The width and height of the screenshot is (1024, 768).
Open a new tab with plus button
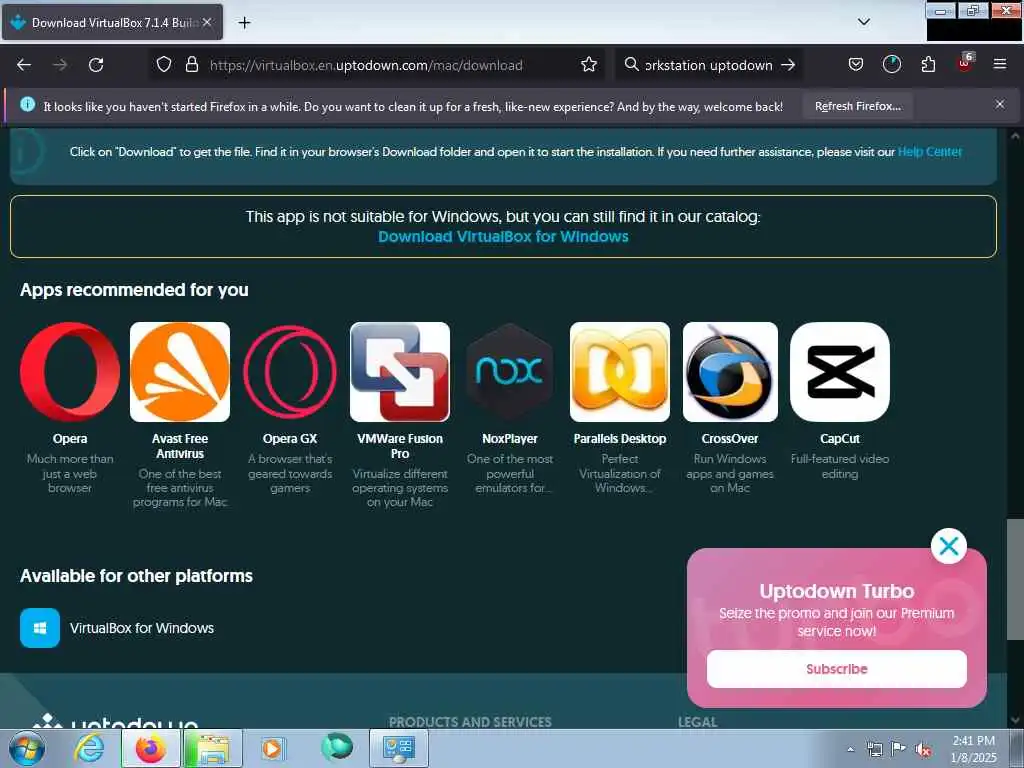[244, 23]
